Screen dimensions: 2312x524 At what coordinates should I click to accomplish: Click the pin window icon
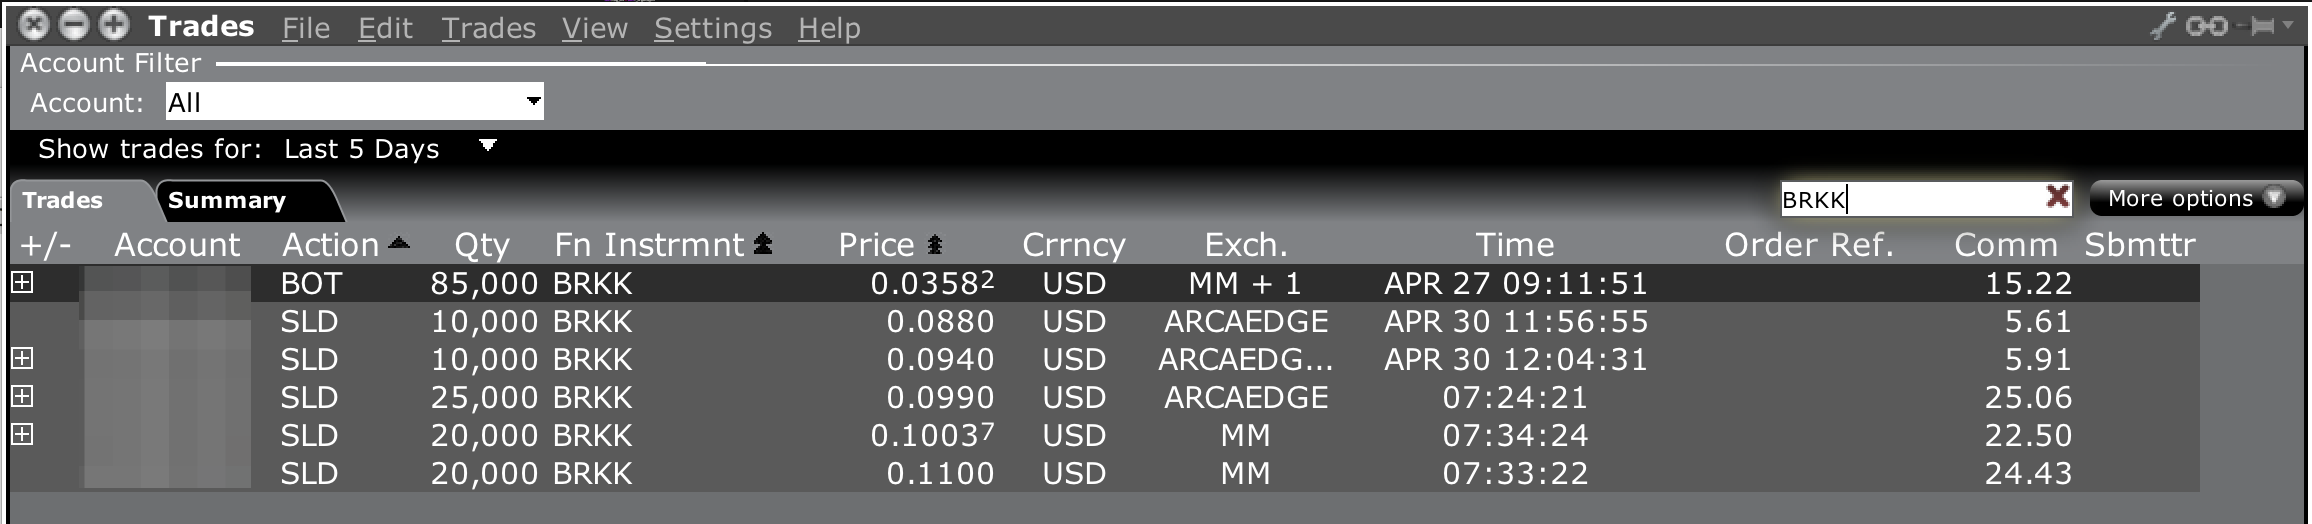(2260, 26)
